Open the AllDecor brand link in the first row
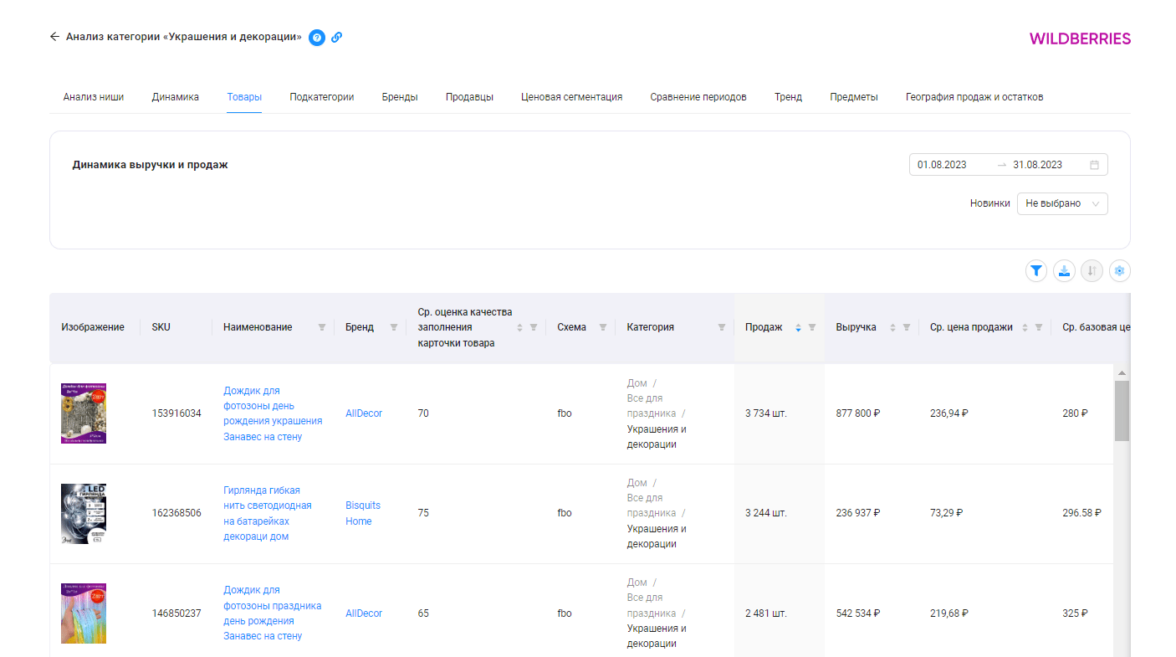 (364, 413)
